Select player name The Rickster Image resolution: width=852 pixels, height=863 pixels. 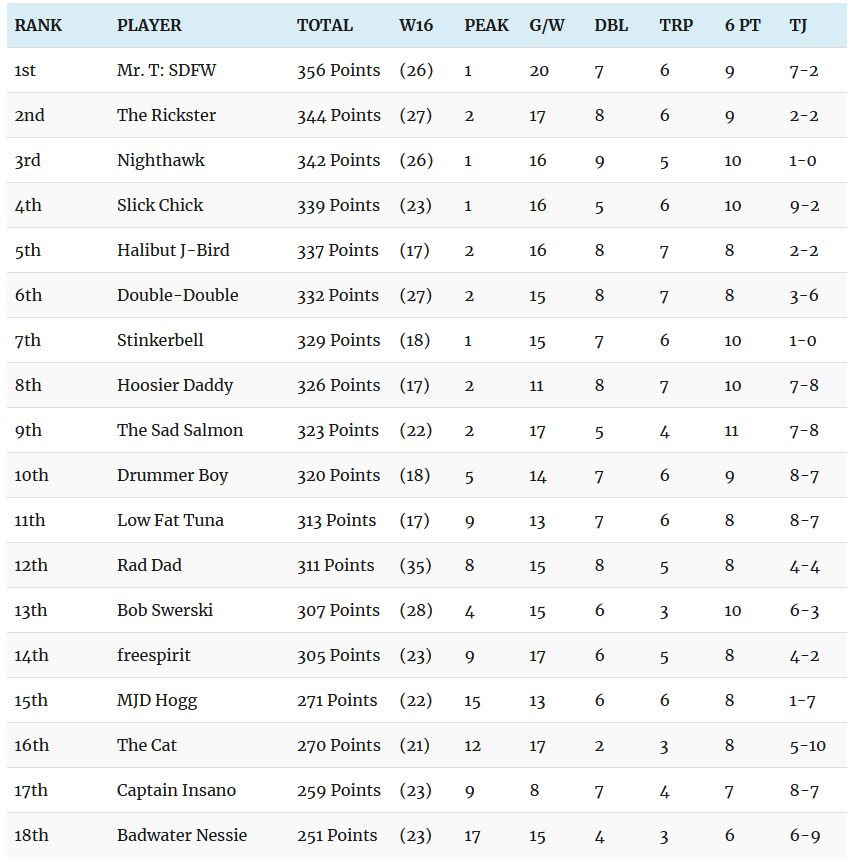[x=166, y=115]
